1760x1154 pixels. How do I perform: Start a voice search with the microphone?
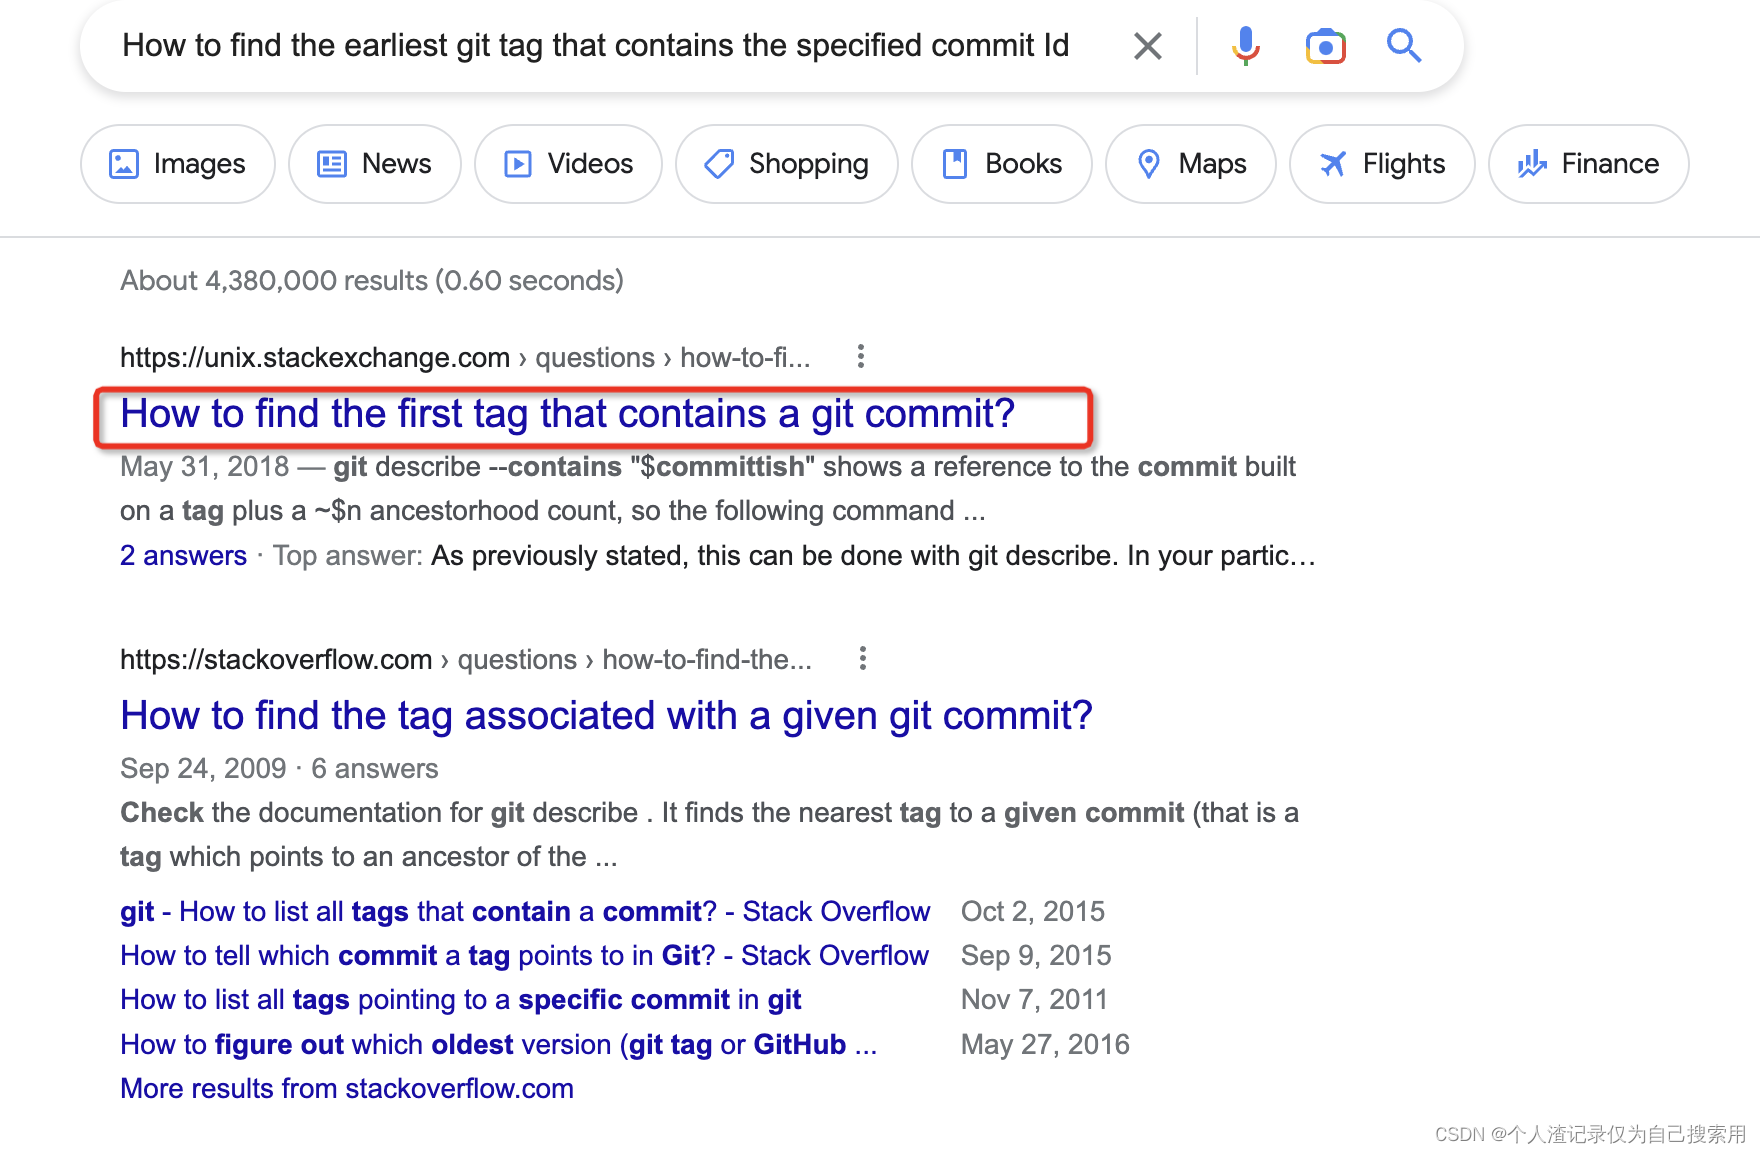coord(1245,46)
